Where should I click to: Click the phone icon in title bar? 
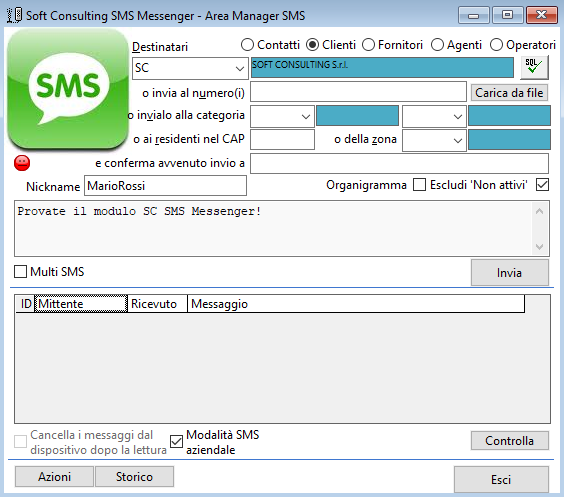click(14, 15)
